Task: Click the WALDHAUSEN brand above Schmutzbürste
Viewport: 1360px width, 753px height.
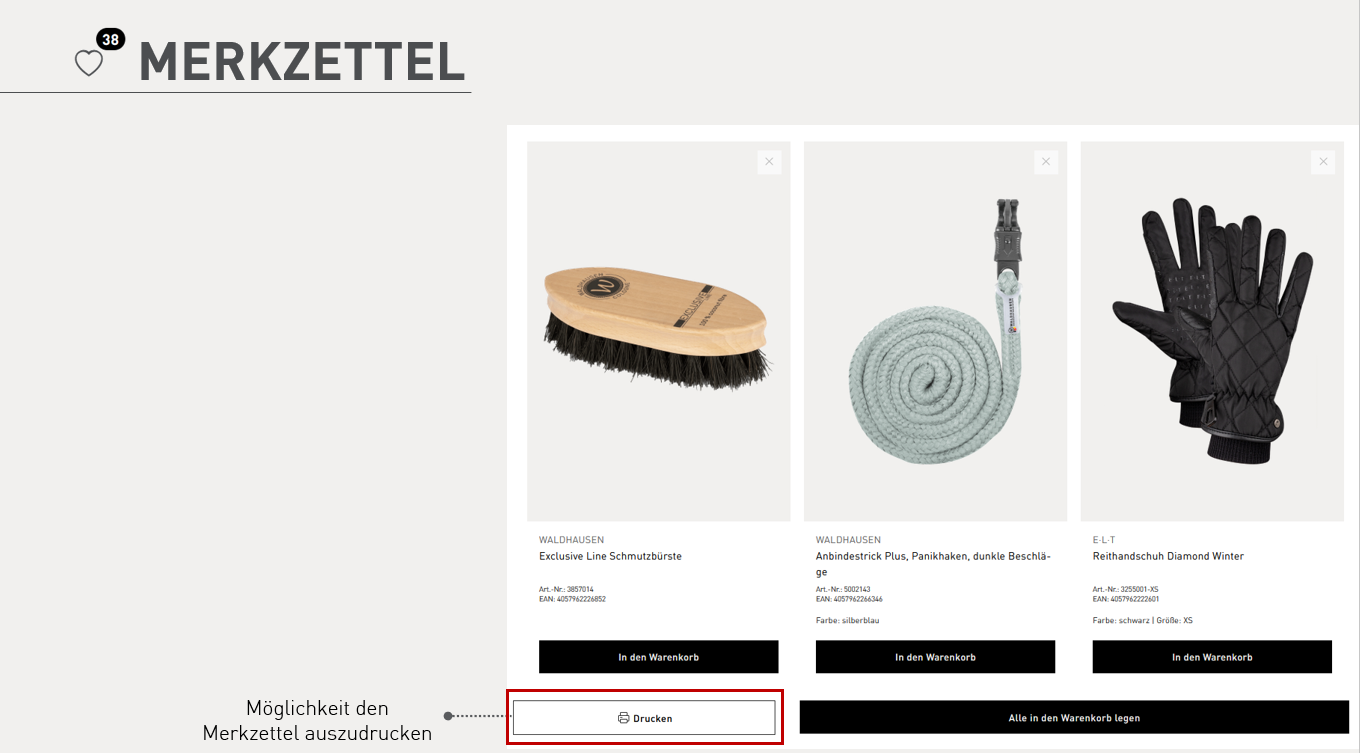Action: [571, 540]
